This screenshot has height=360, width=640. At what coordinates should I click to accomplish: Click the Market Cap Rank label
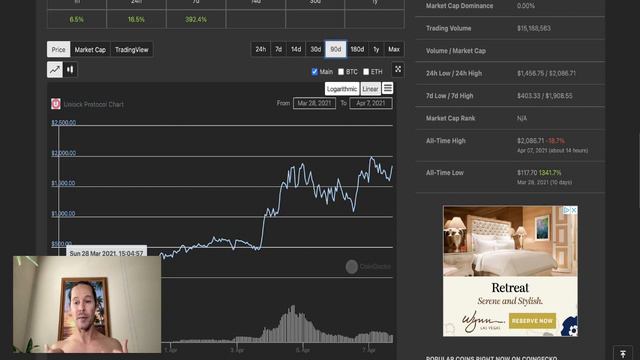pyautogui.click(x=451, y=118)
